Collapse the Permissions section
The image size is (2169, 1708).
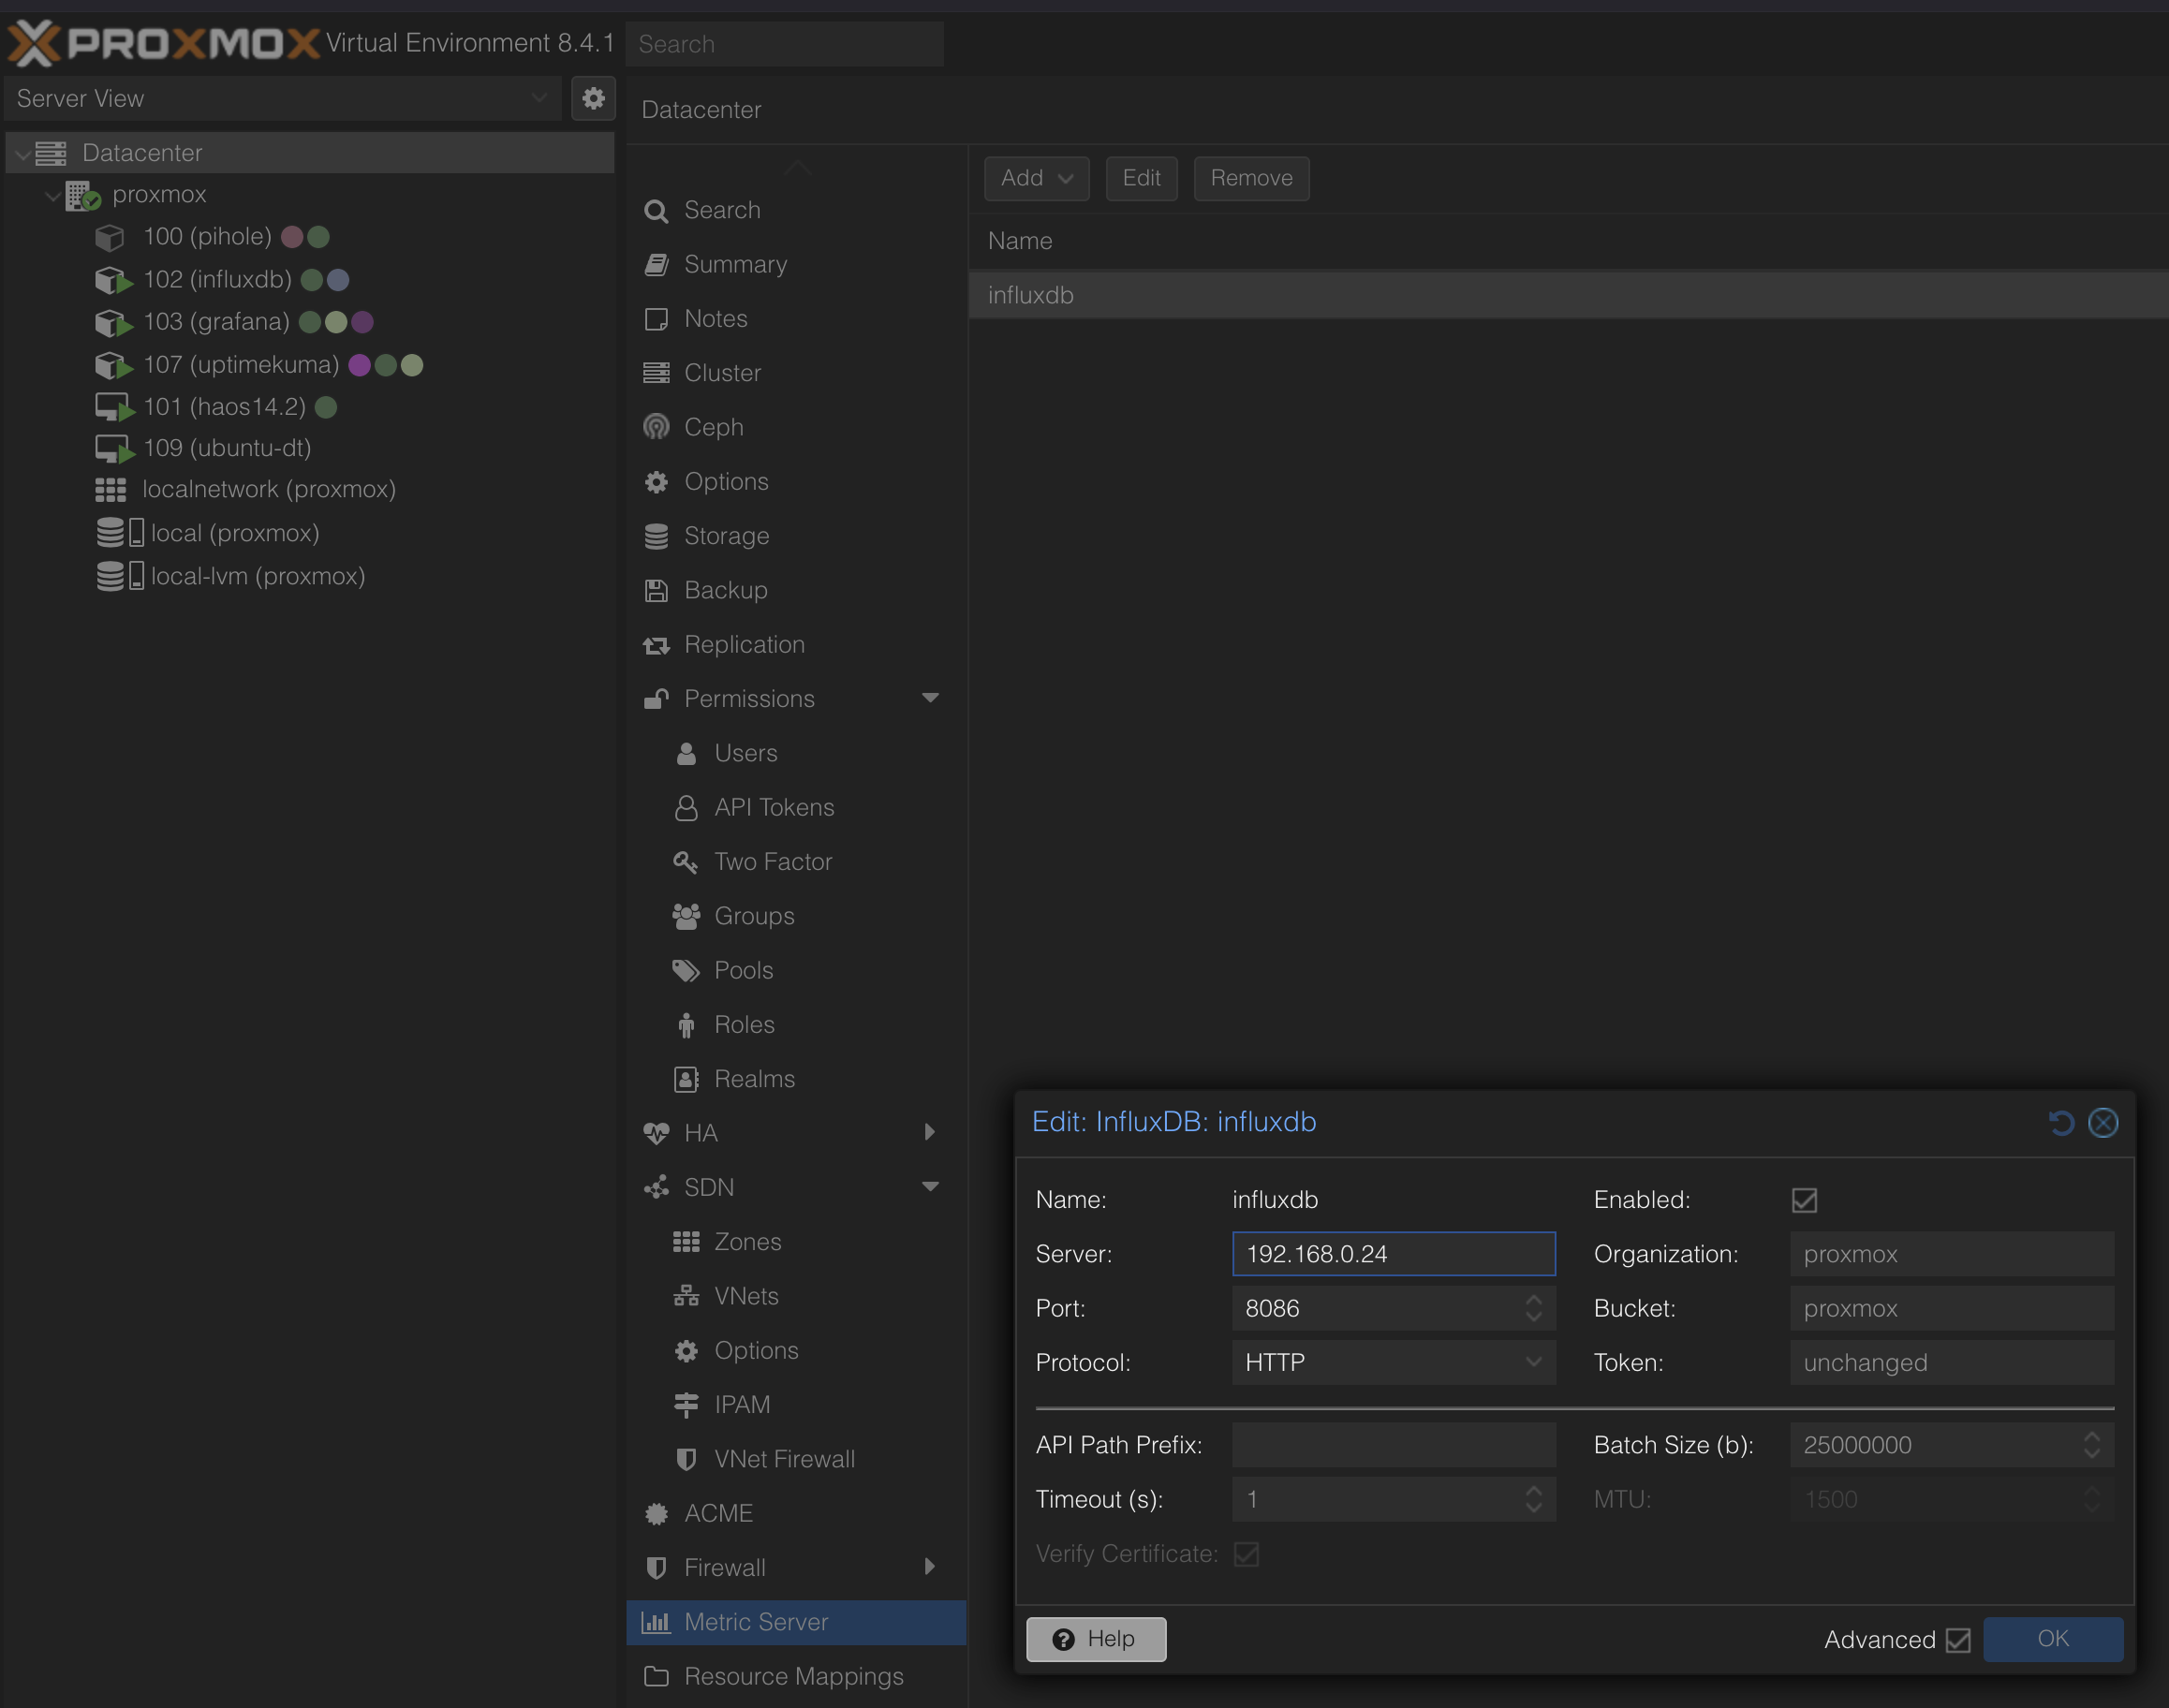click(x=930, y=698)
